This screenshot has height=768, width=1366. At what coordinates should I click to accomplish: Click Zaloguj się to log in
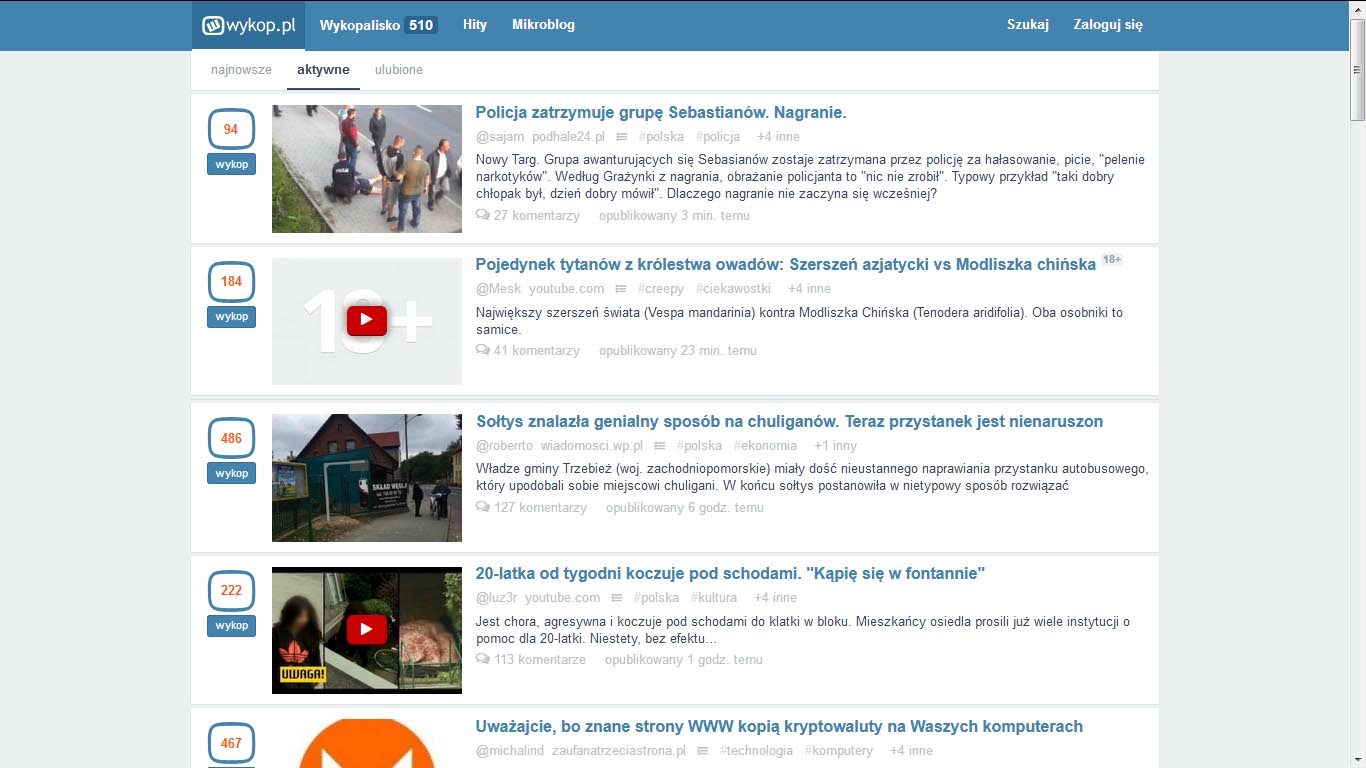pos(1106,24)
